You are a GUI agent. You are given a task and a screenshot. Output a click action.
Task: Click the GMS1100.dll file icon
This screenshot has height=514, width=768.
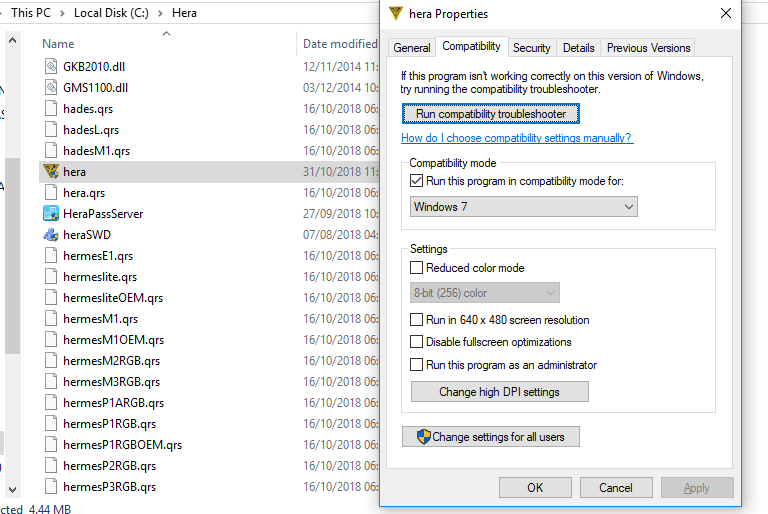52,88
